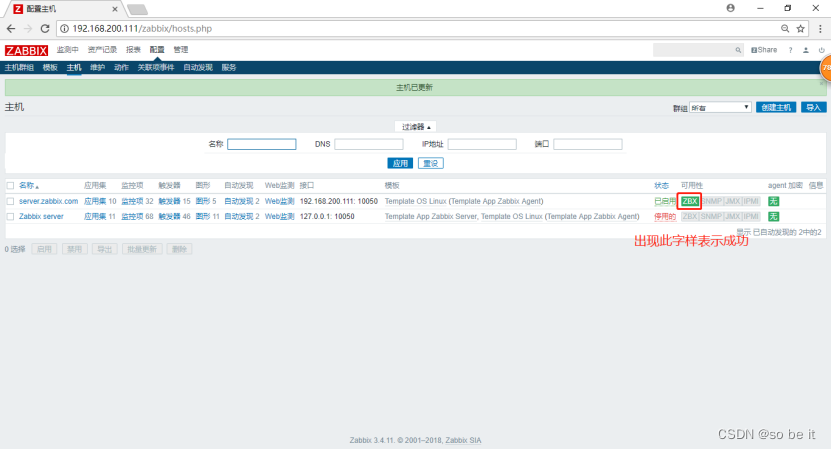This screenshot has width=831, height=449.
Task: Select all hosts with header checkbox
Action: pos(10,186)
